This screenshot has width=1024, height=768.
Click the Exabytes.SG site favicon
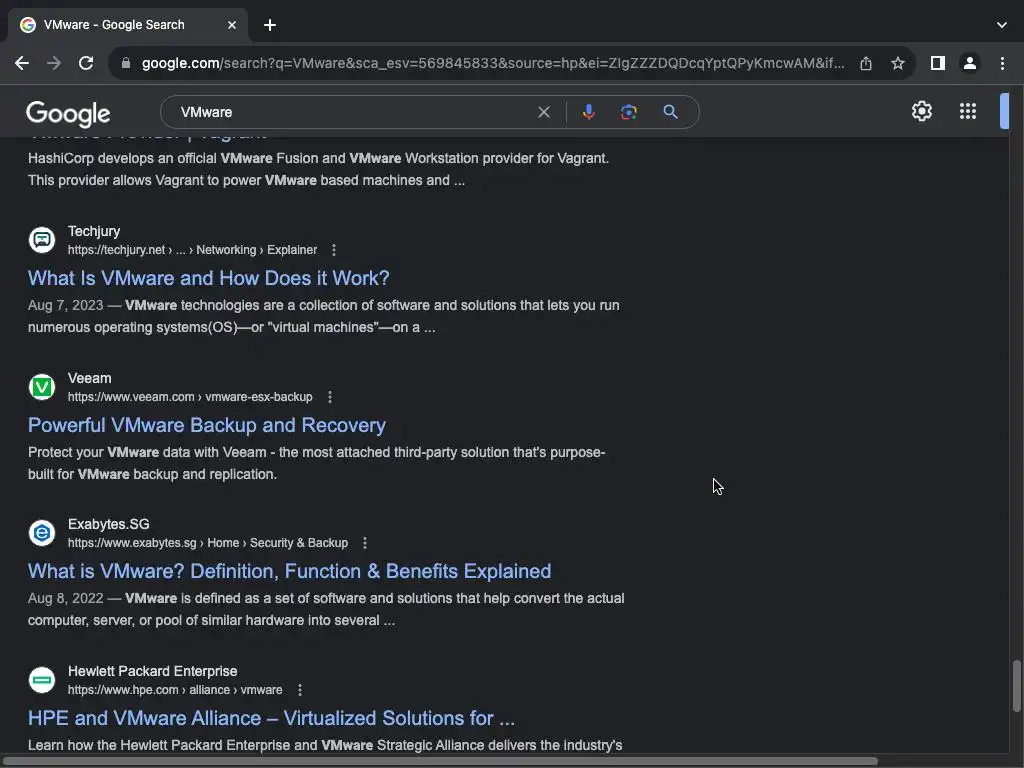click(x=42, y=533)
